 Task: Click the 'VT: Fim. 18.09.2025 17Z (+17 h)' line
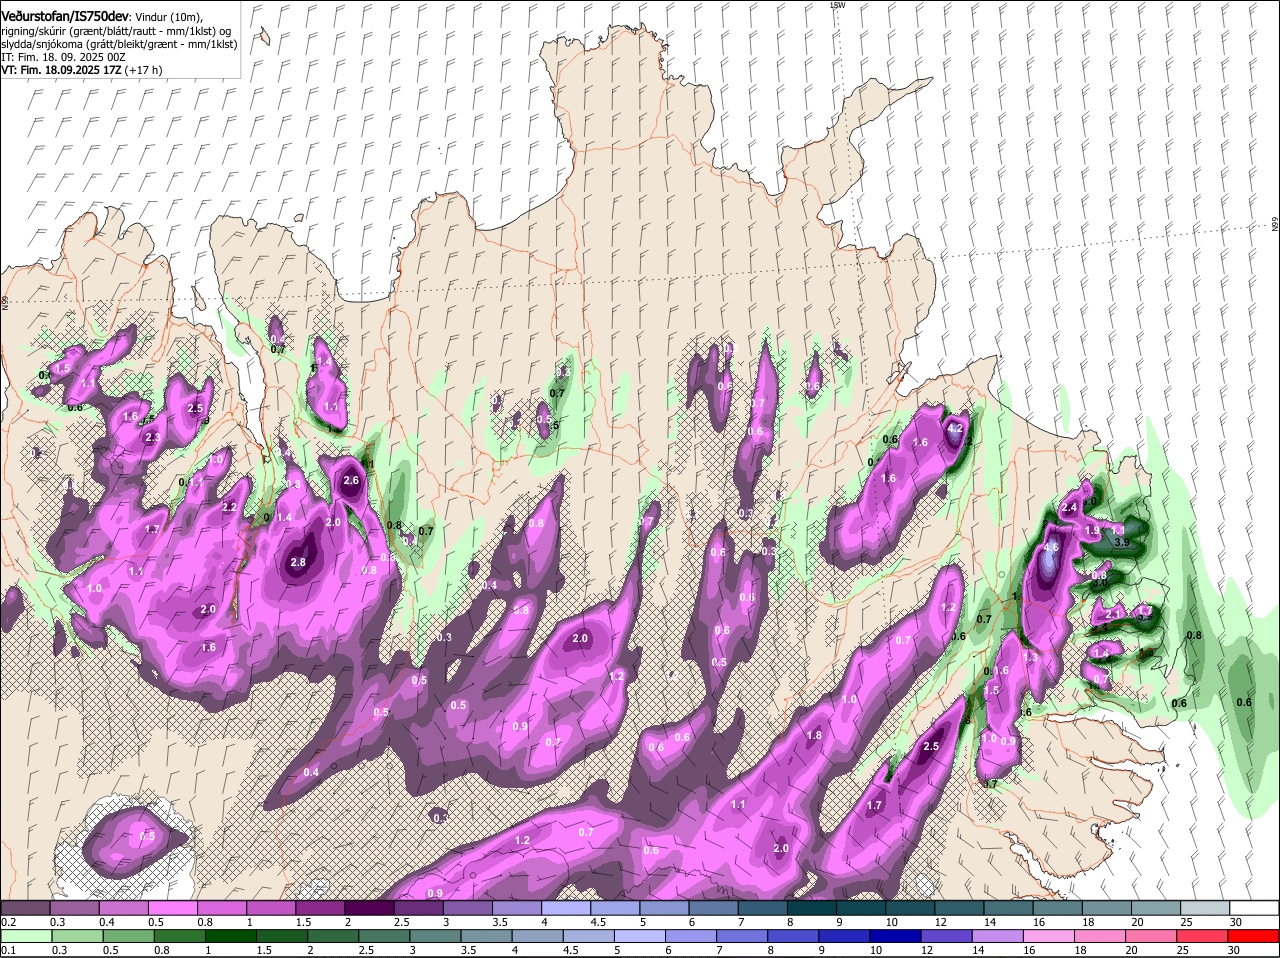tap(82, 70)
